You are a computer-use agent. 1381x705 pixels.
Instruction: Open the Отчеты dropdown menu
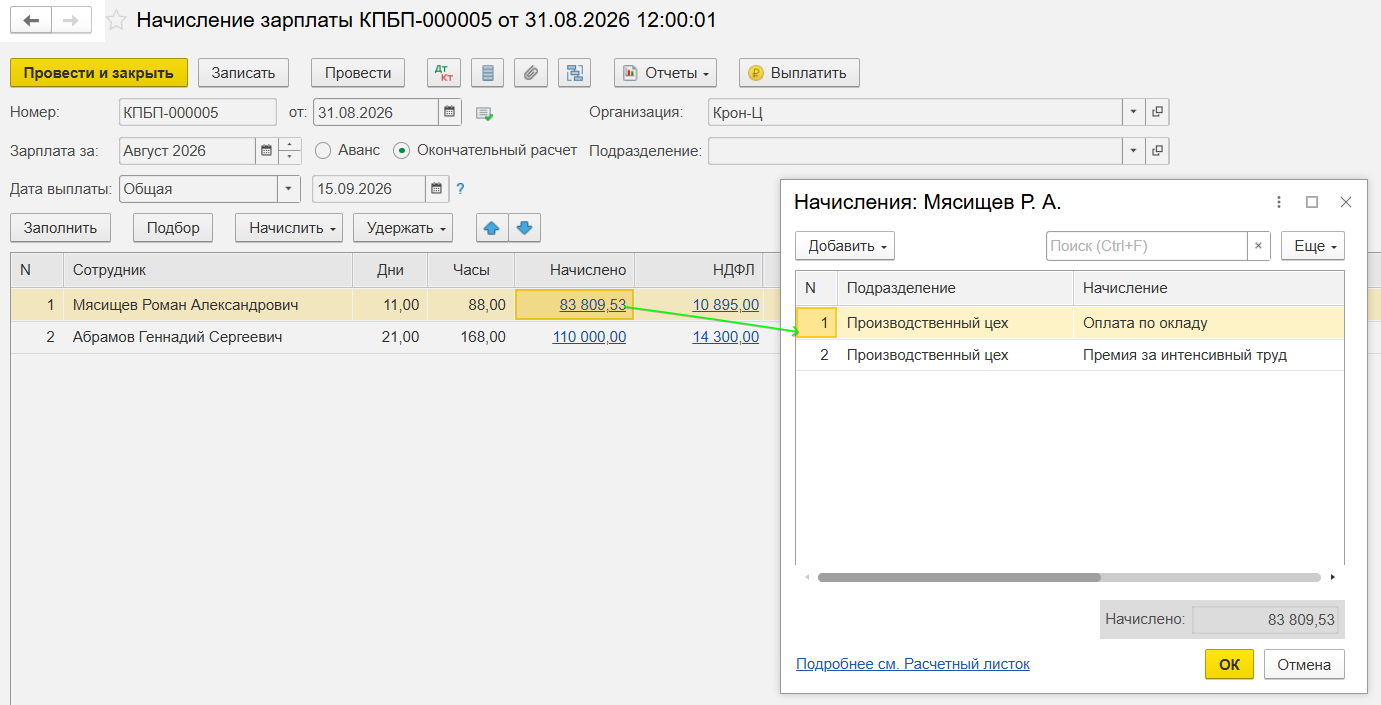666,73
